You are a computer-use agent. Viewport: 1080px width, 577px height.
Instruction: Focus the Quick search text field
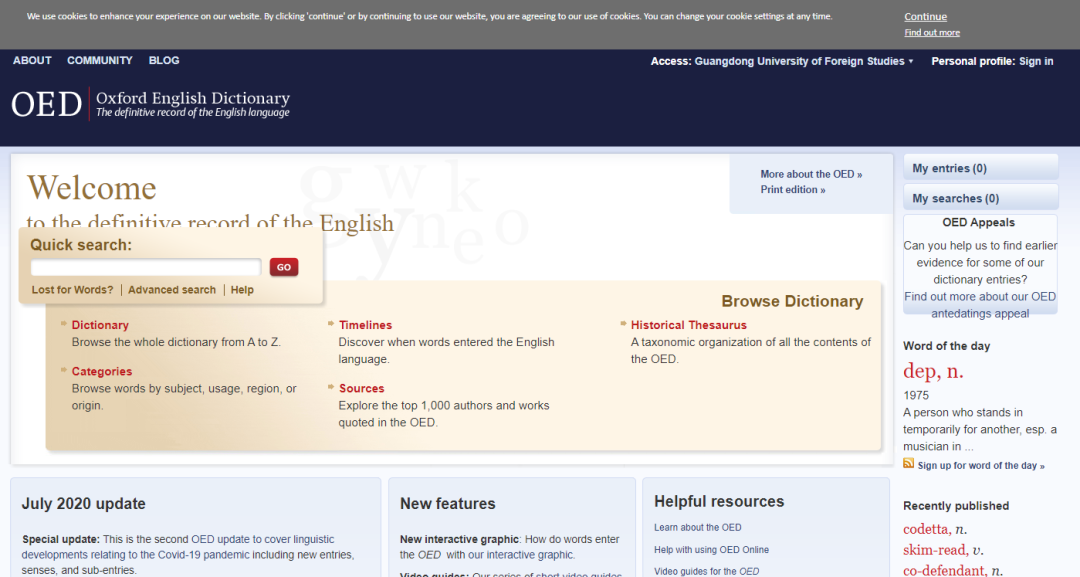146,267
